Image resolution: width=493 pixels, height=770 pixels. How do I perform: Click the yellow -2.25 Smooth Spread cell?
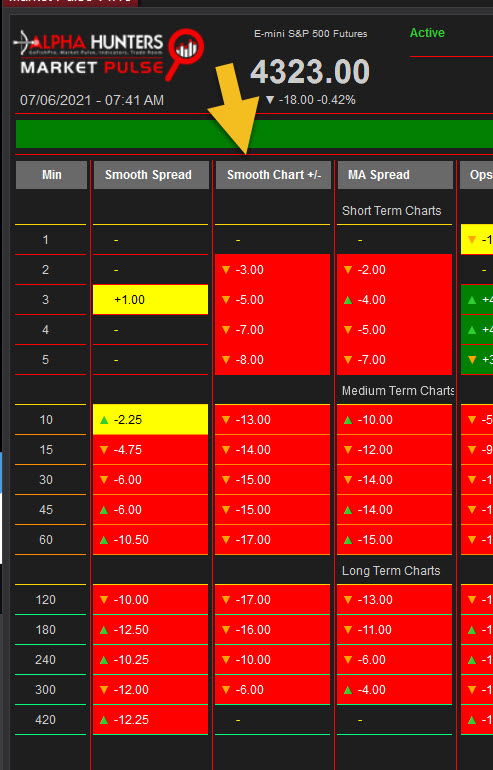tap(150, 419)
